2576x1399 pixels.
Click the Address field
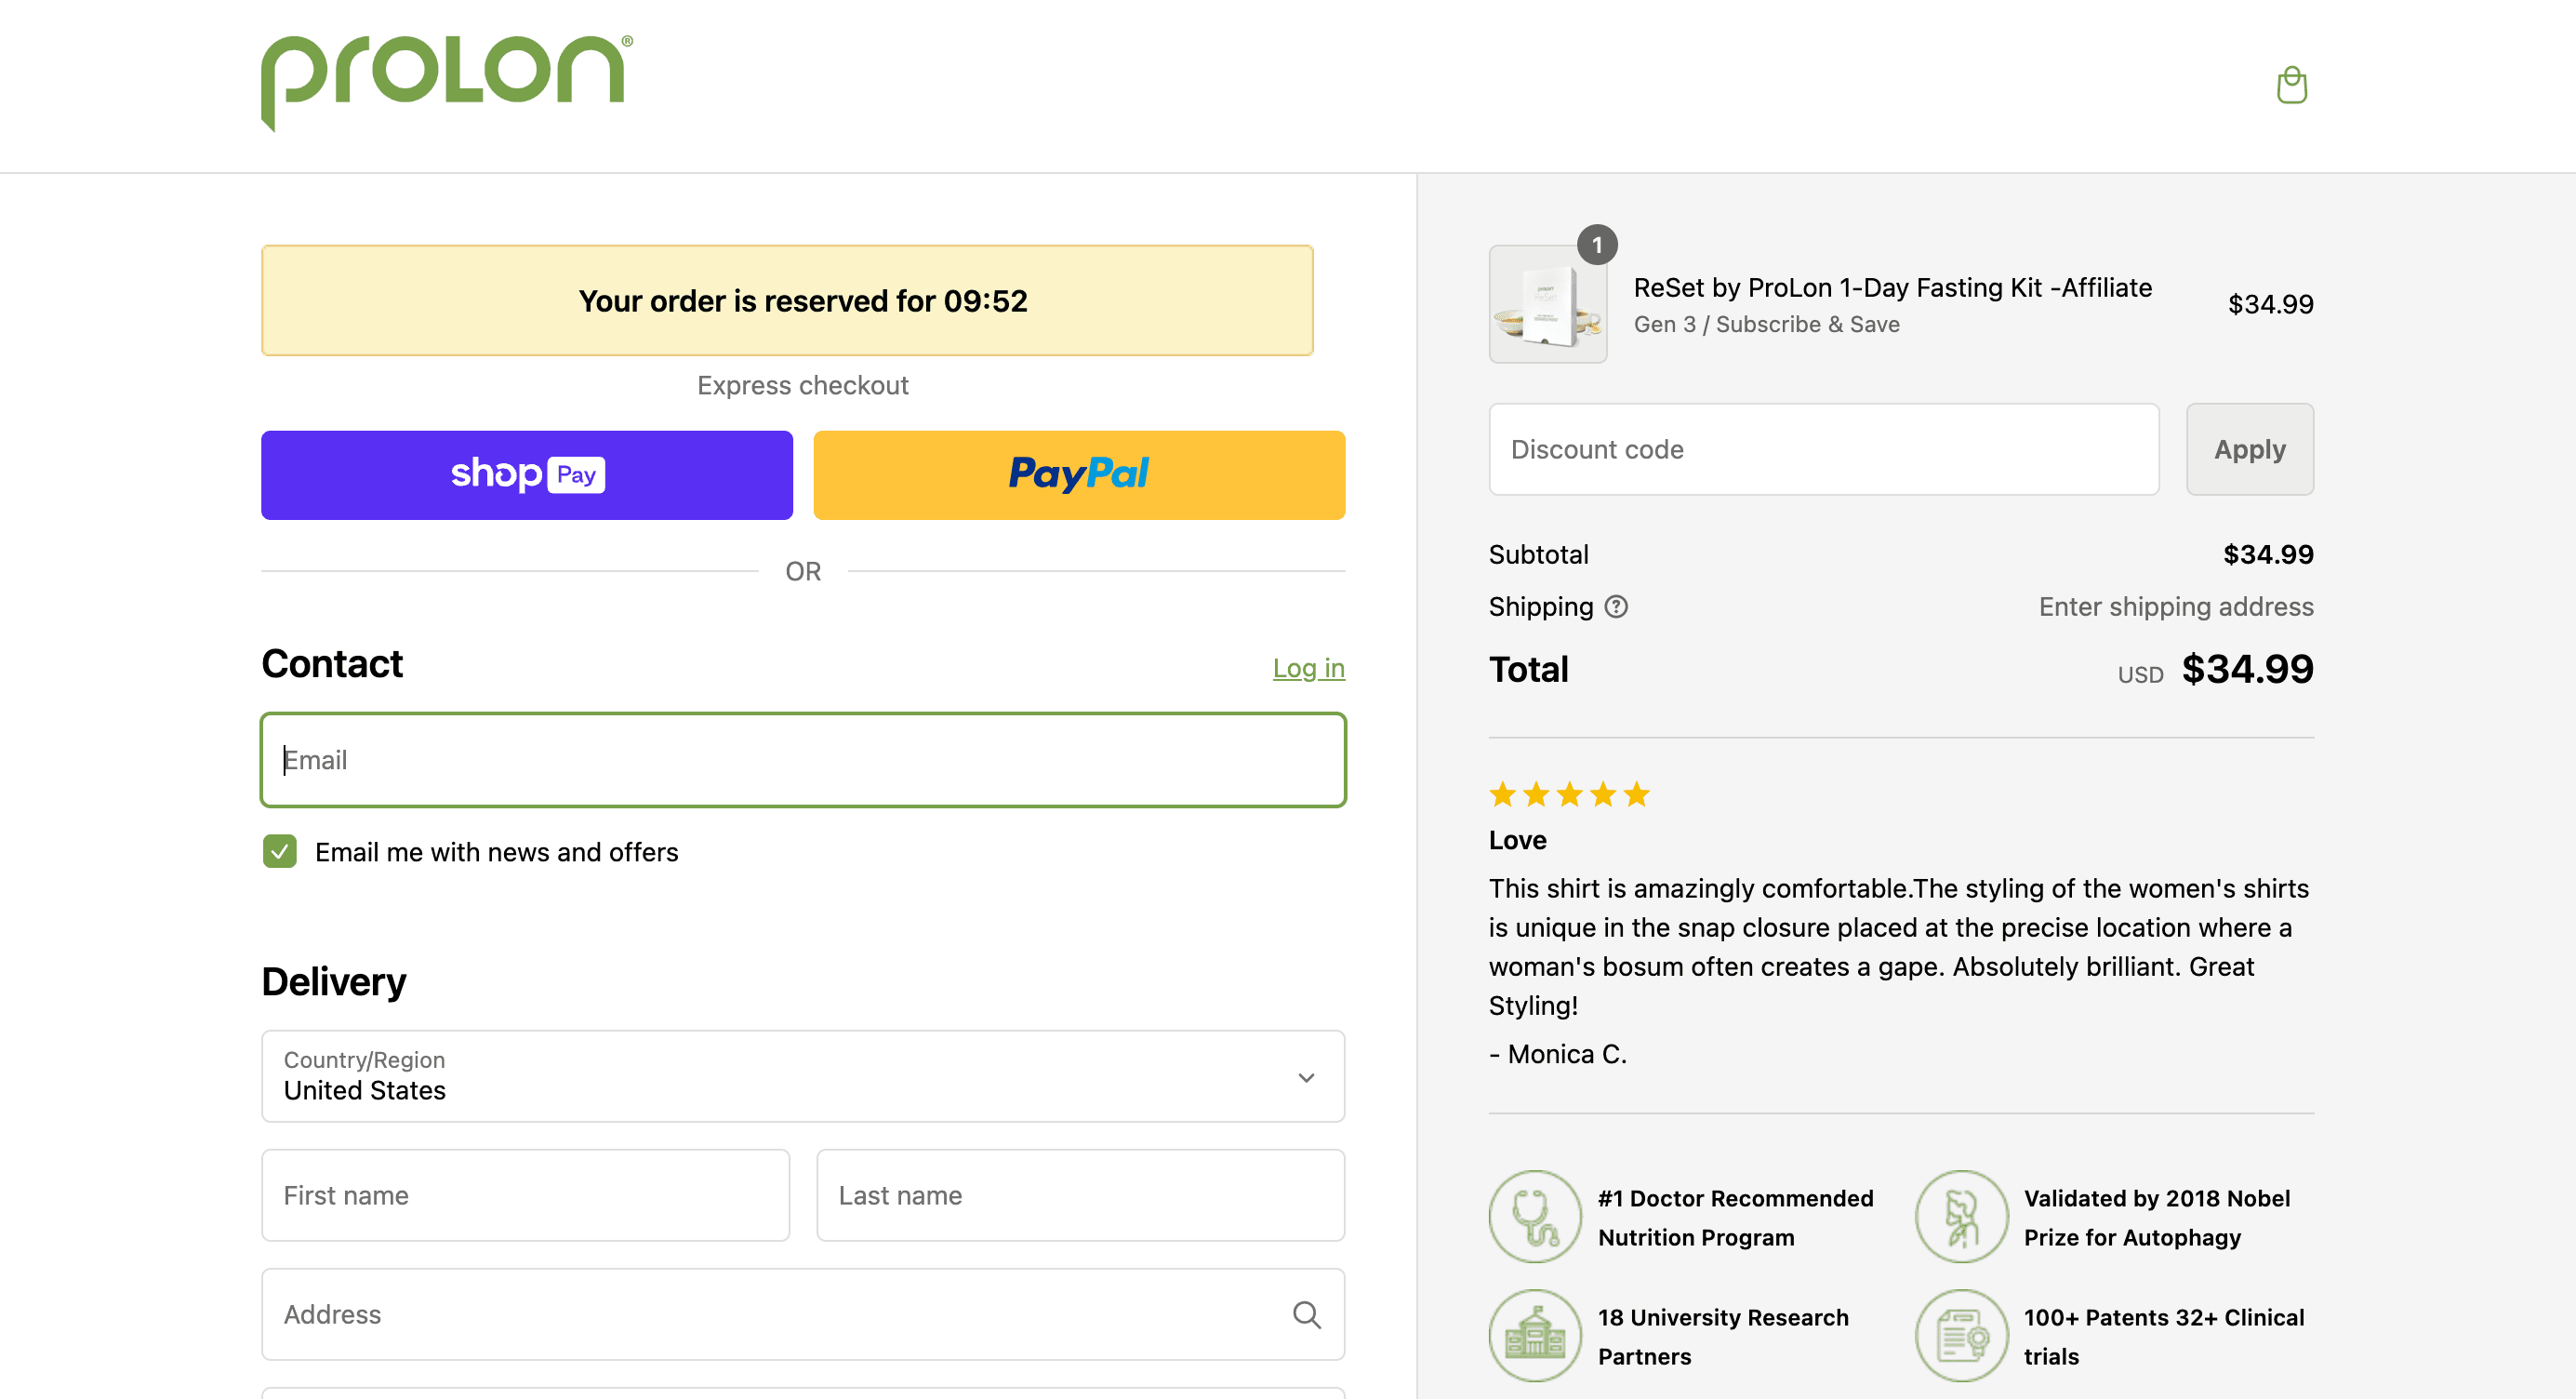(x=803, y=1314)
